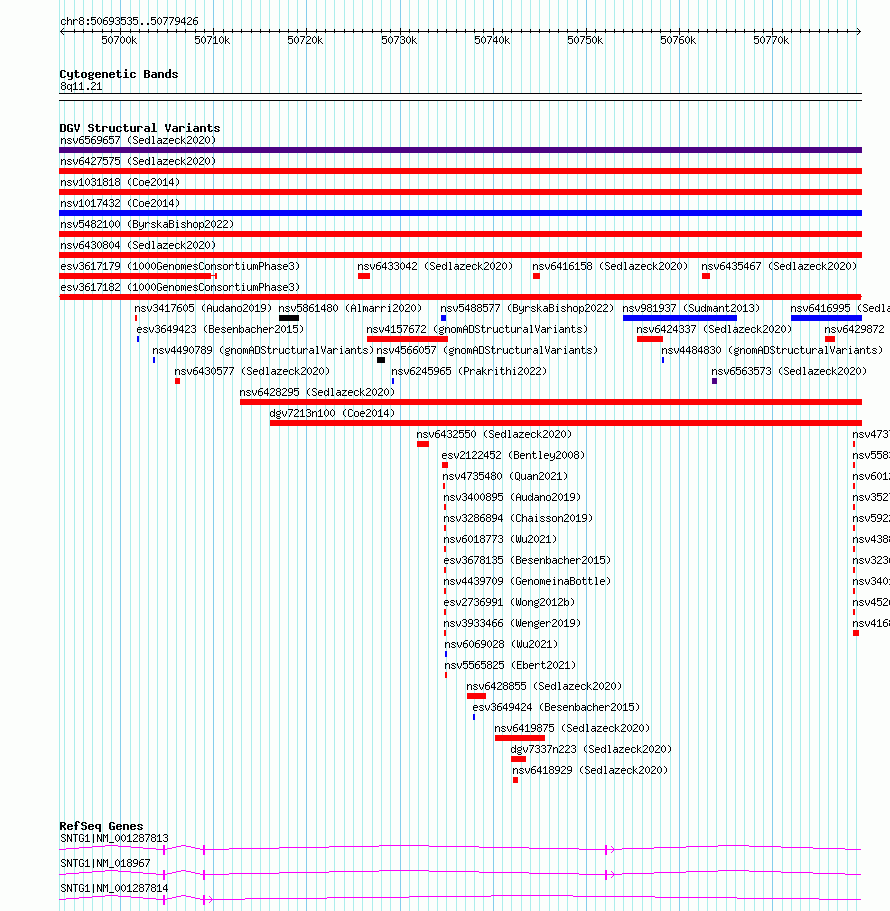Viewport: 890px width, 911px height.
Task: Click the nsv6435467 red marker
Action: point(706,276)
